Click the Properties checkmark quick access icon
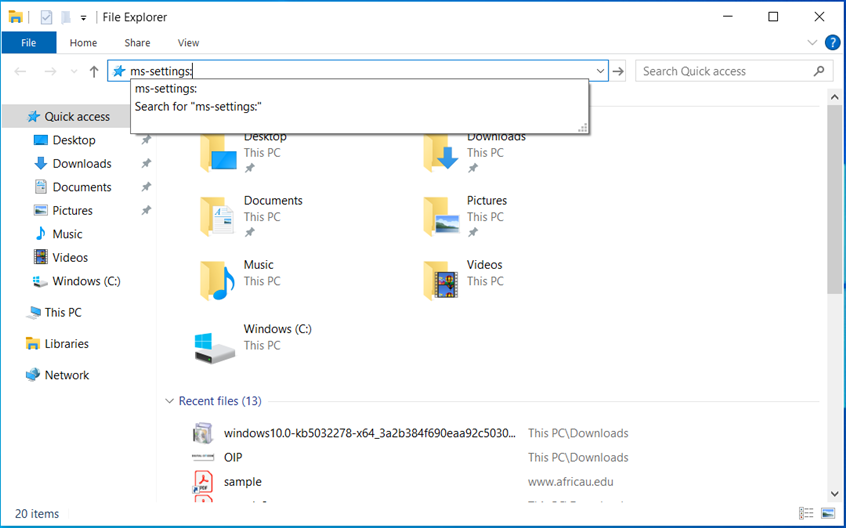 46,17
